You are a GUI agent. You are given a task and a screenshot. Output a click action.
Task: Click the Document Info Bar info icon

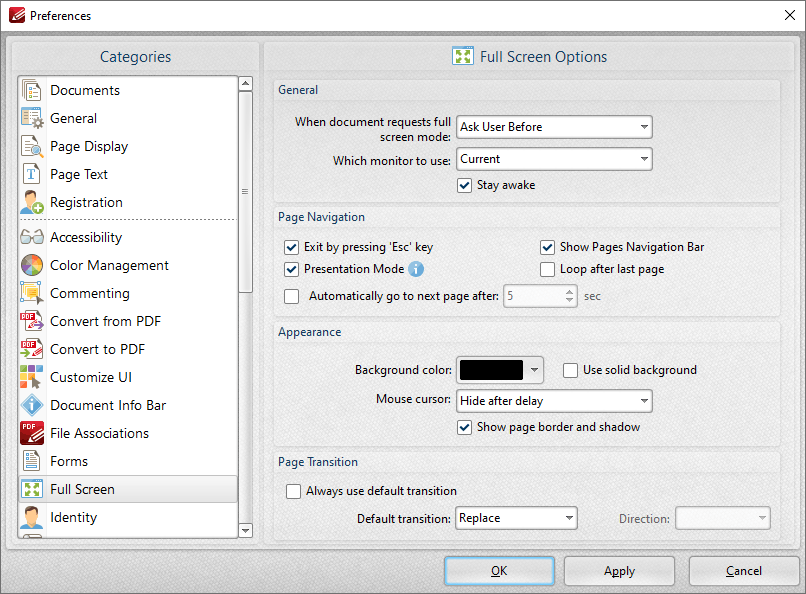coord(32,405)
